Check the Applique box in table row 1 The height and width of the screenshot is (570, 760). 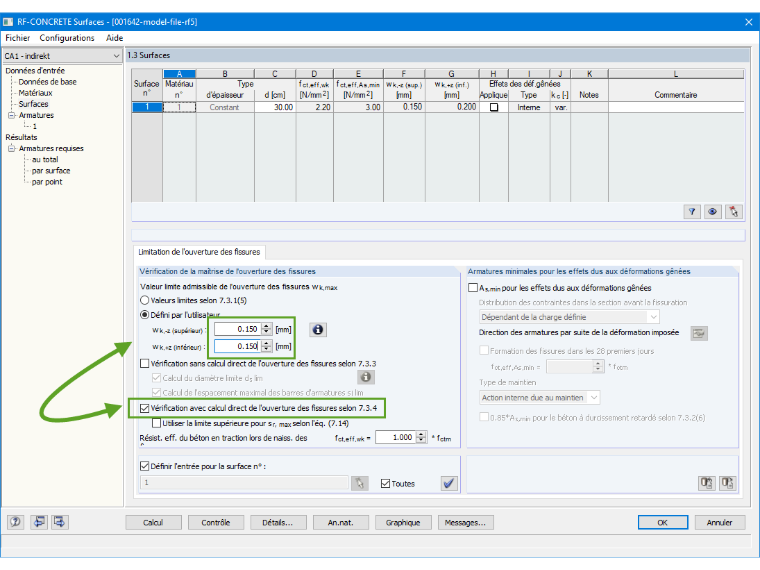494,107
